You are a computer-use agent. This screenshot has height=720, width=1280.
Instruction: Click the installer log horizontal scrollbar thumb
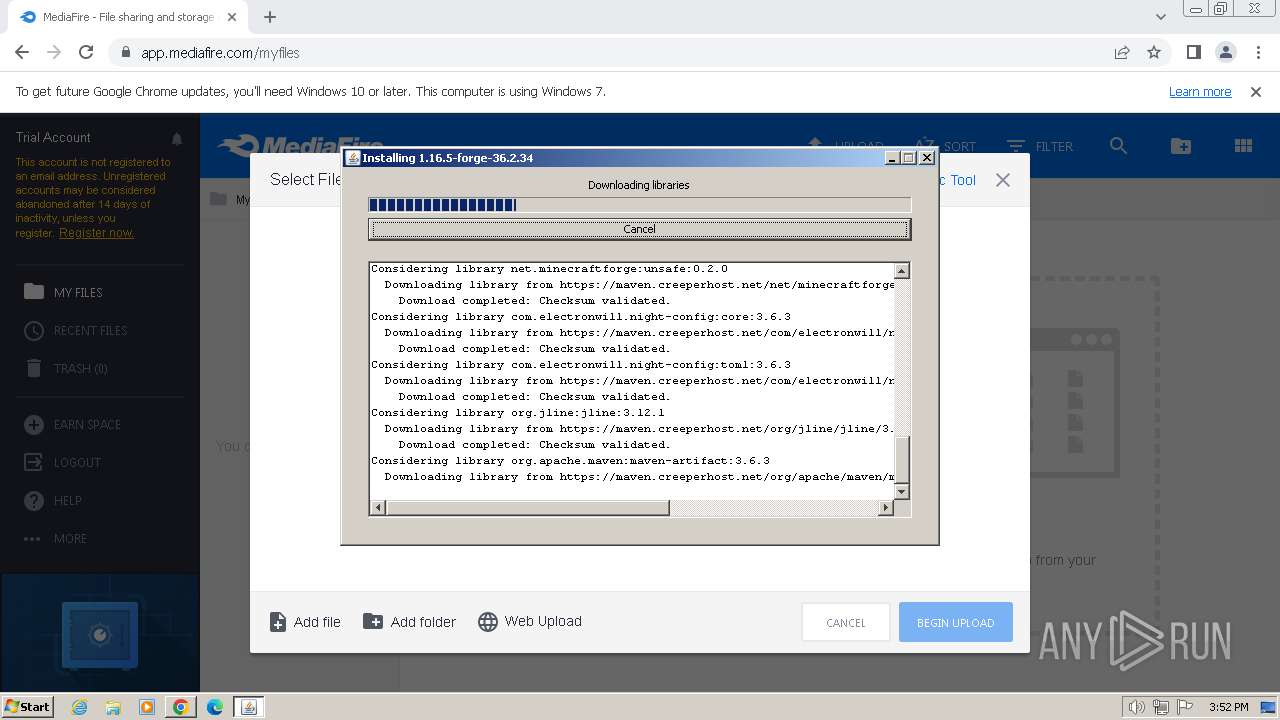527,508
